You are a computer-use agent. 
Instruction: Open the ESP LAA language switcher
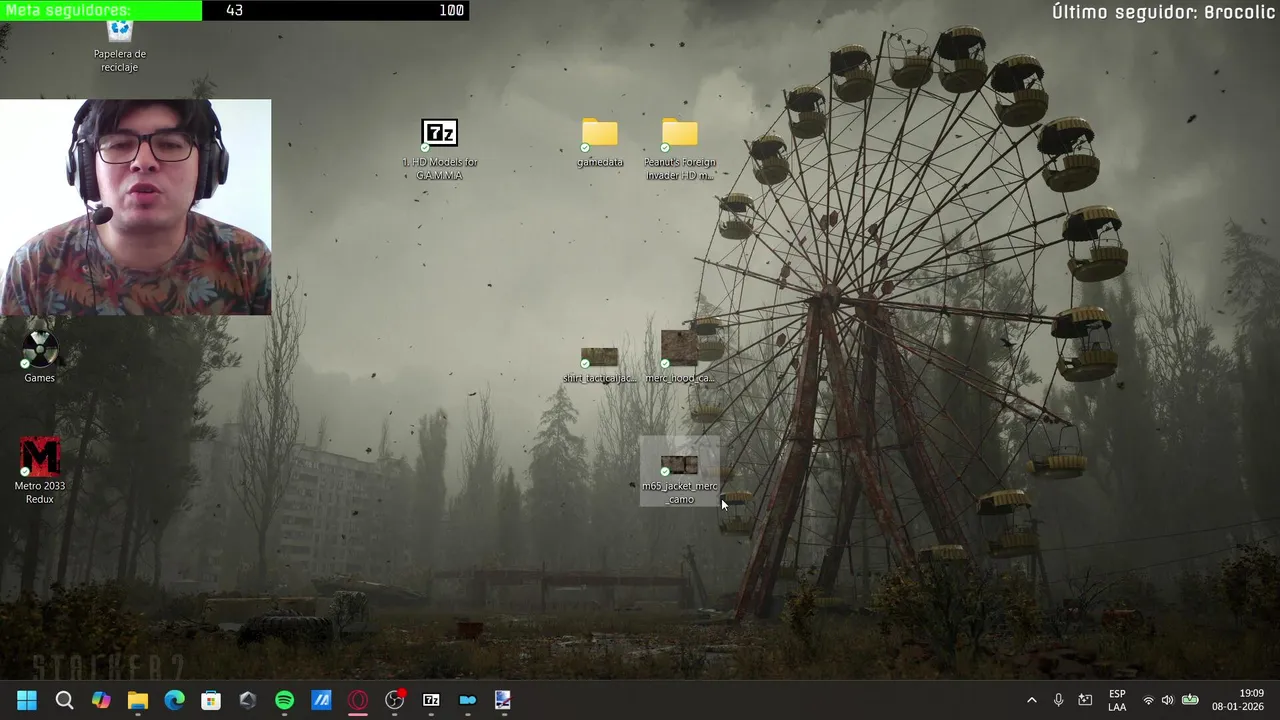[x=1117, y=700]
